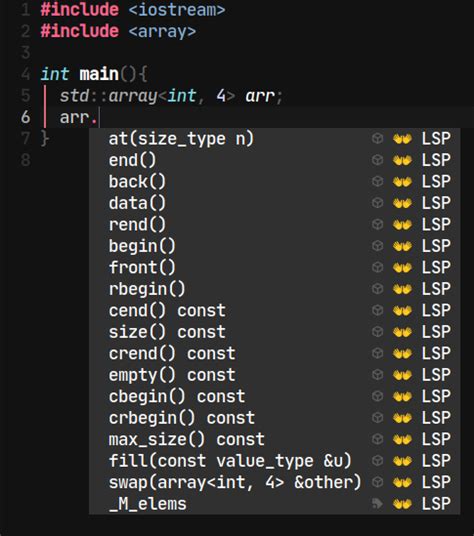Screen dimensions: 474x536
Task: Click LSP source label on begin() row
Action: tap(436, 246)
